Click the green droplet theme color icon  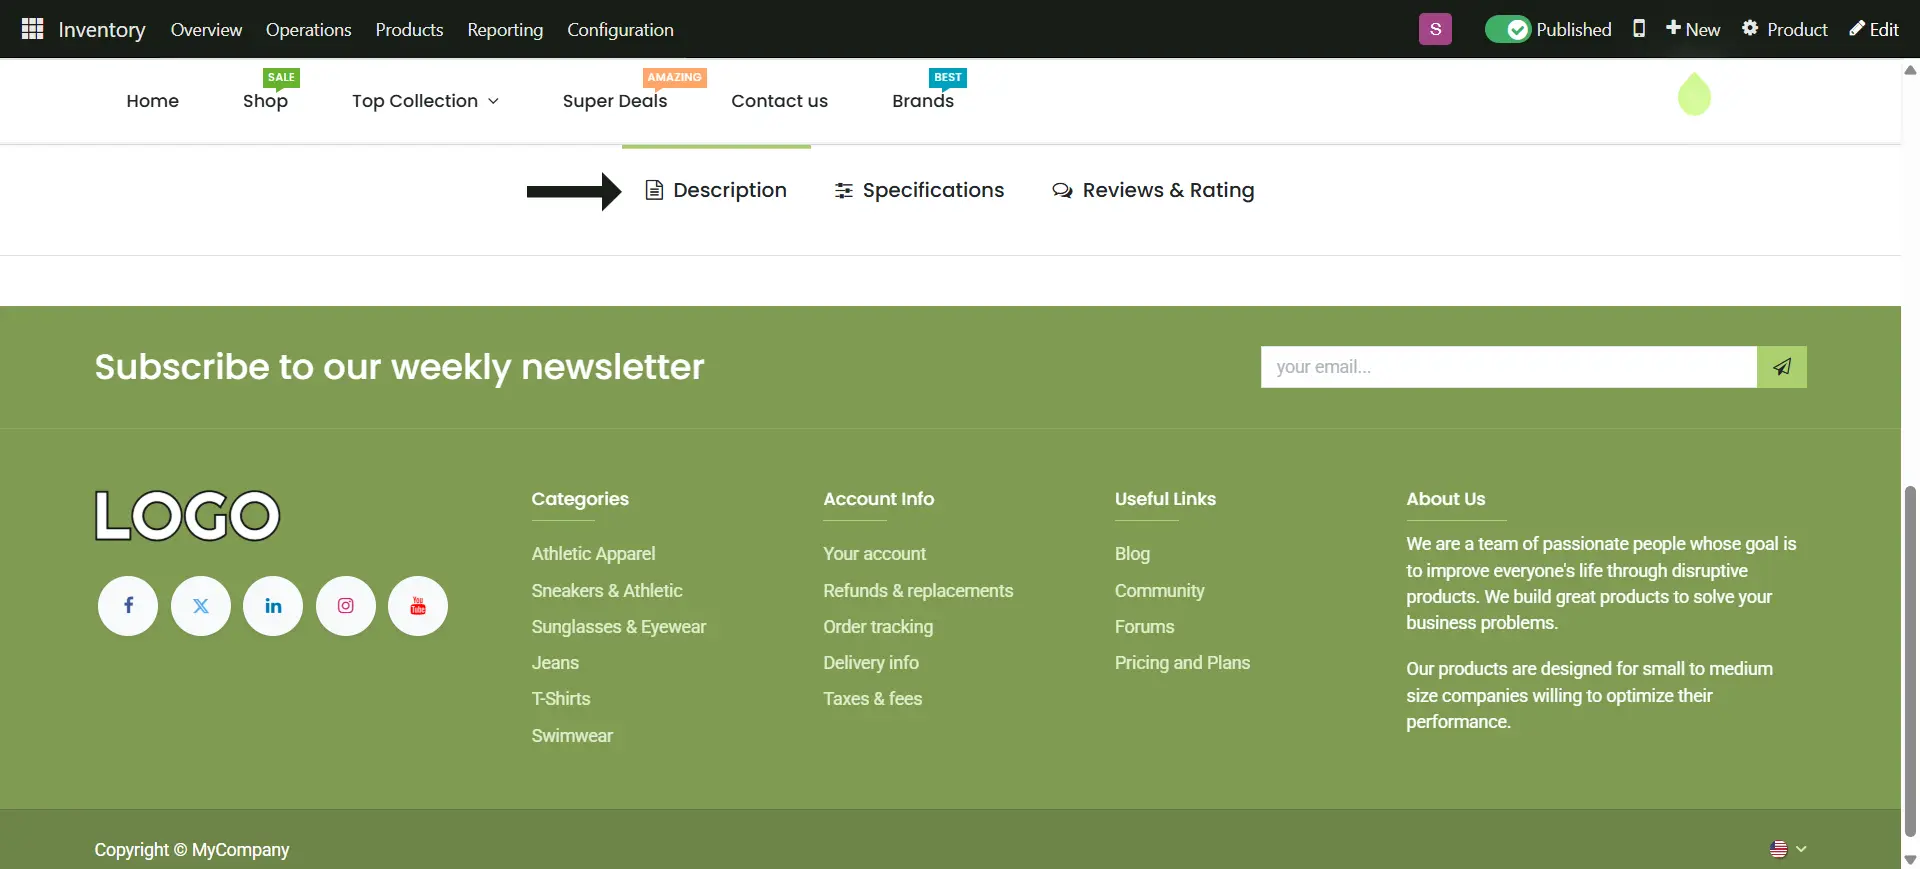(1694, 95)
